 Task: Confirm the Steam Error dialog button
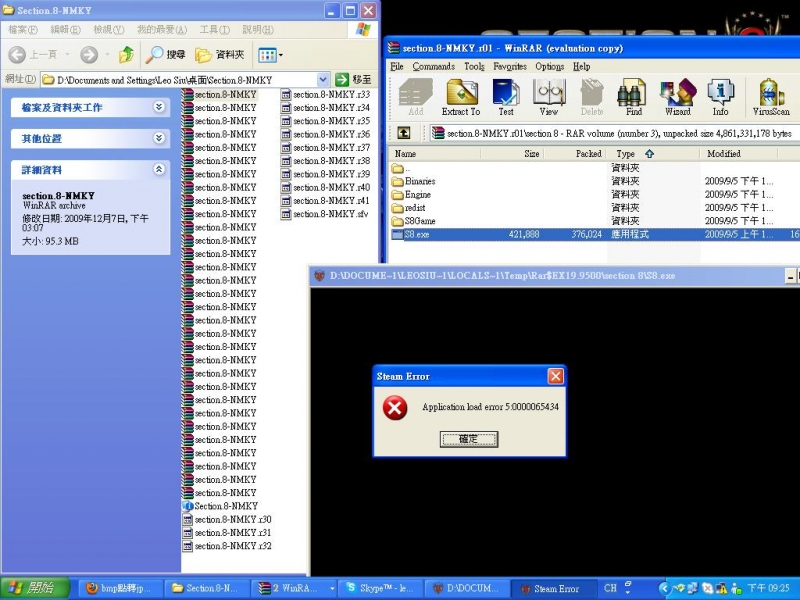468,439
